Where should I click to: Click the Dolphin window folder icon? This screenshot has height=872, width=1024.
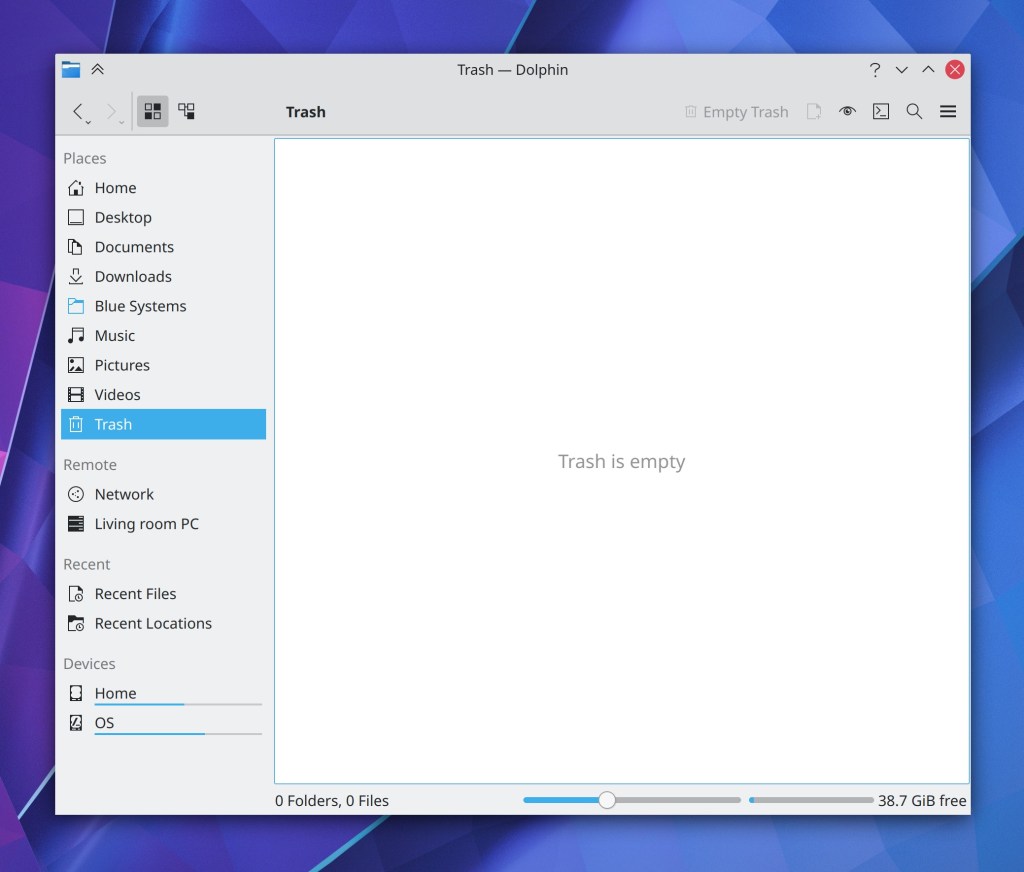click(71, 69)
